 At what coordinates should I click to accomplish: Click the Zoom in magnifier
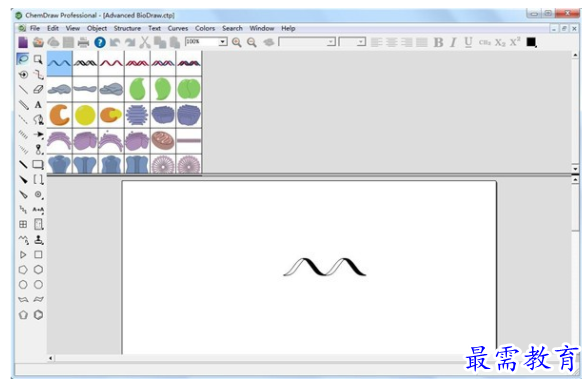point(236,42)
